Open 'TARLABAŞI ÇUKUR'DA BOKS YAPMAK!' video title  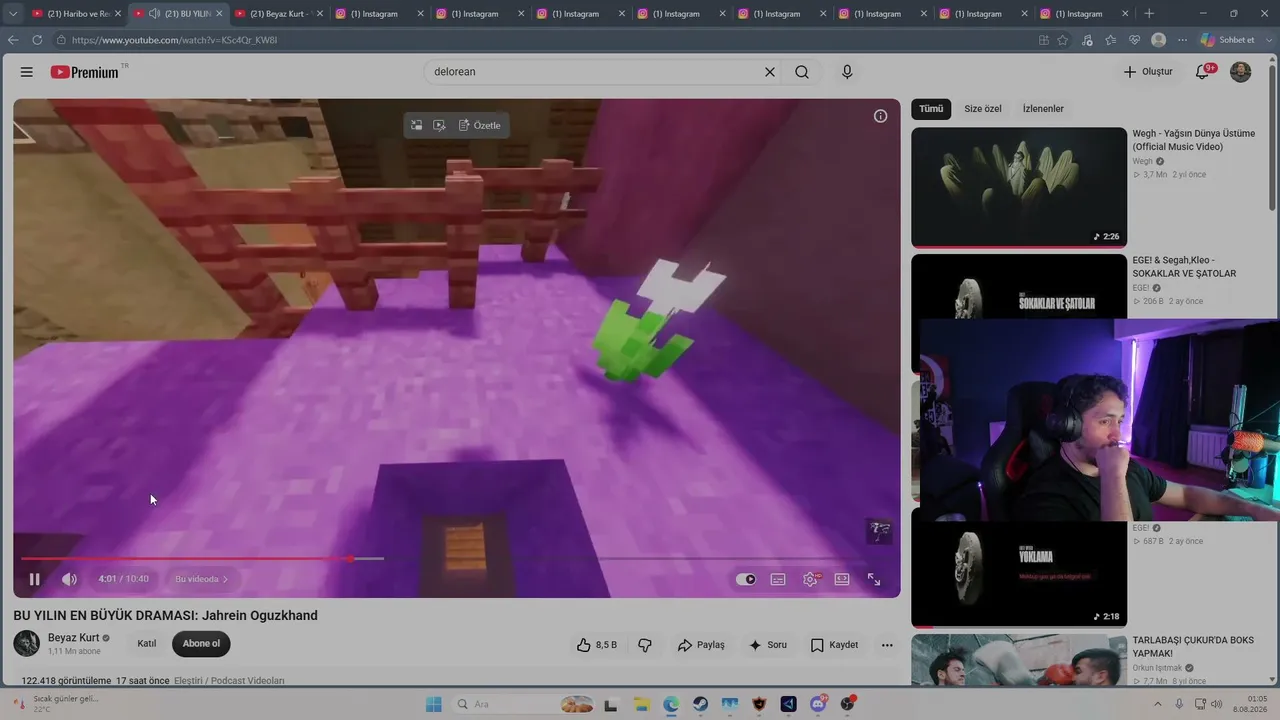[x=1192, y=646]
